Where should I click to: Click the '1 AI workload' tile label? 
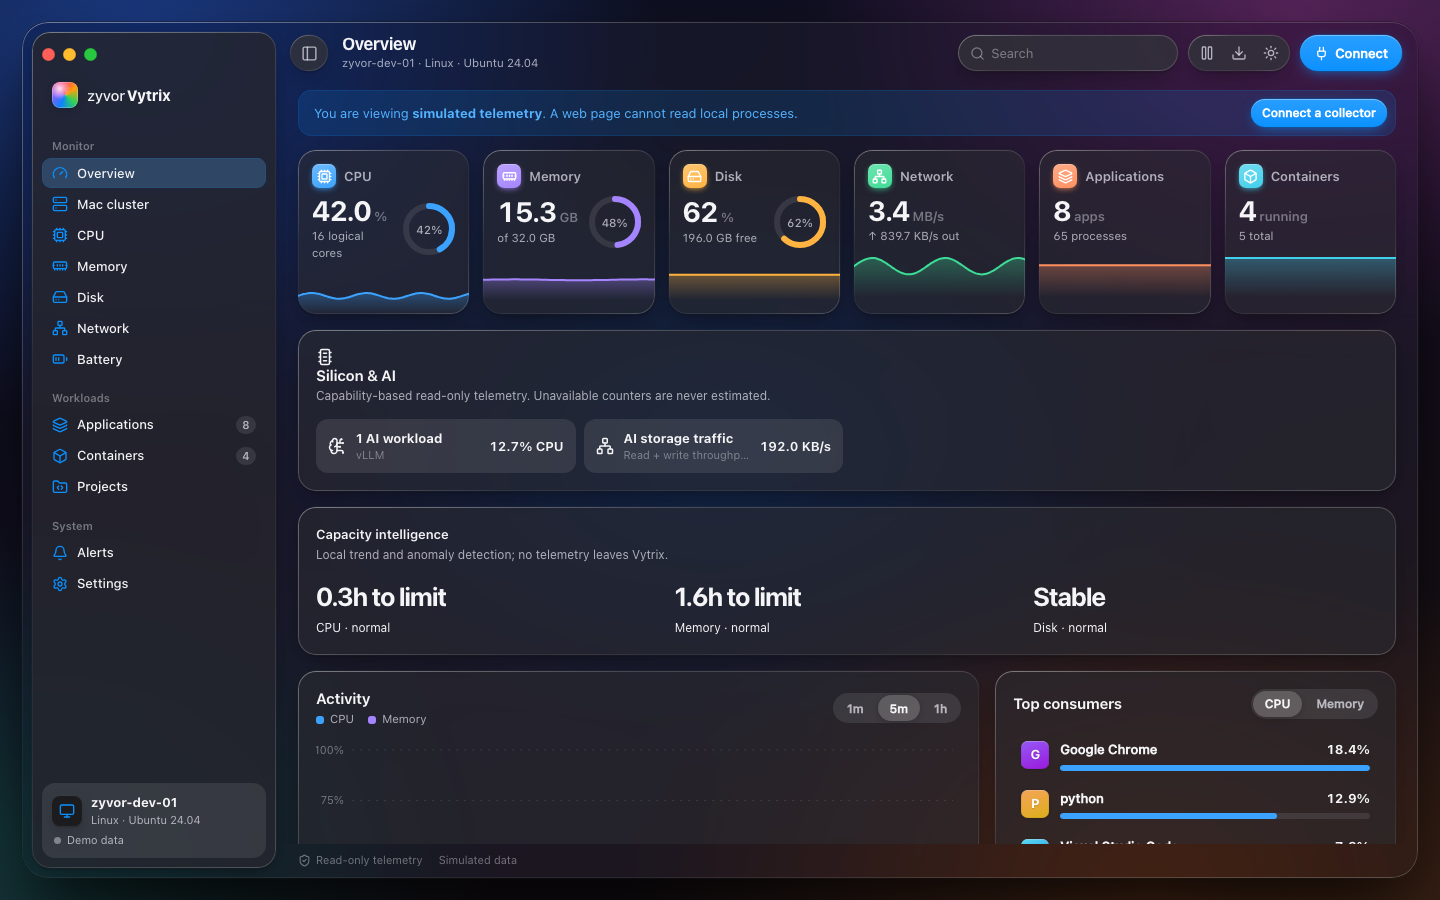[399, 438]
